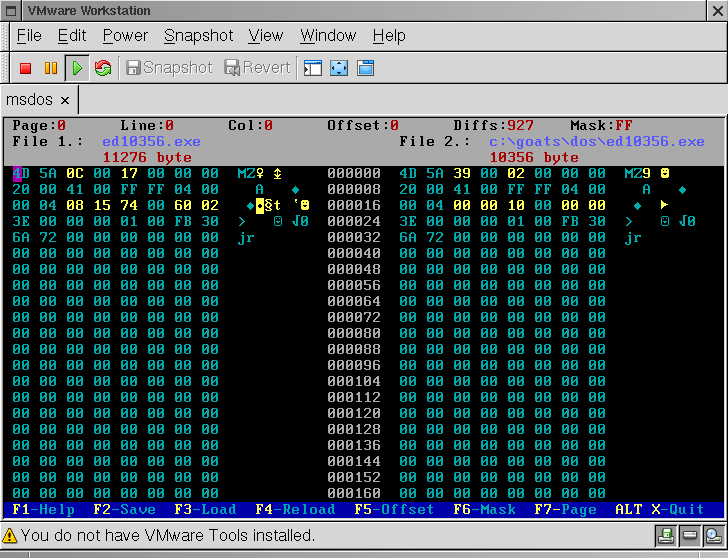This screenshot has width=728, height=558.
Task: Click the File 2 path c:\goats\dos\ed10356.exe
Action: (x=597, y=141)
